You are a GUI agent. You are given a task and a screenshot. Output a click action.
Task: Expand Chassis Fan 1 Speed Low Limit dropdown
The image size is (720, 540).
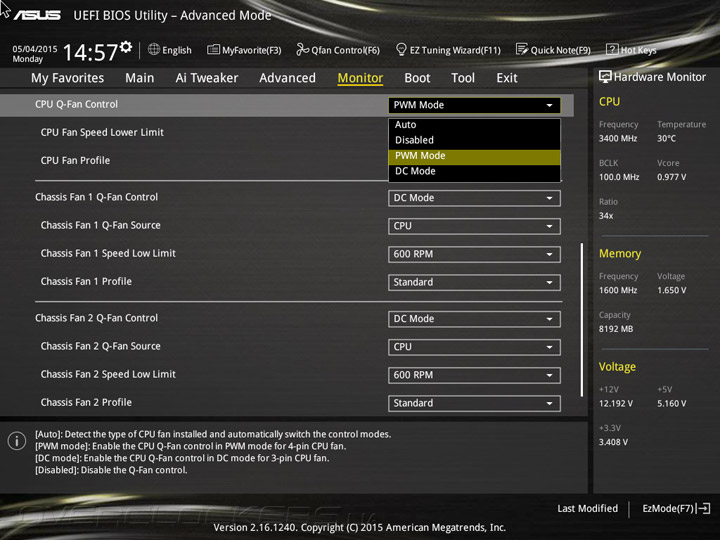474,254
